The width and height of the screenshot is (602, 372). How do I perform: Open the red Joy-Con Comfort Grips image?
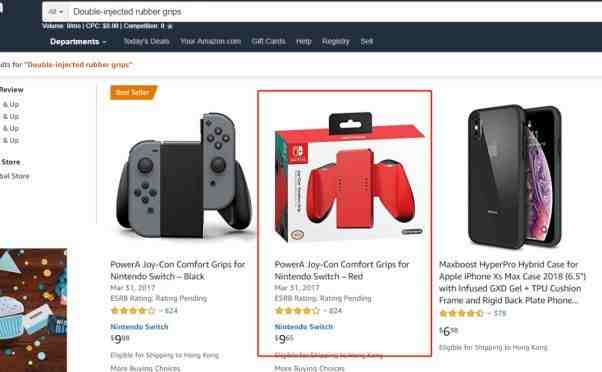[x=349, y=177]
